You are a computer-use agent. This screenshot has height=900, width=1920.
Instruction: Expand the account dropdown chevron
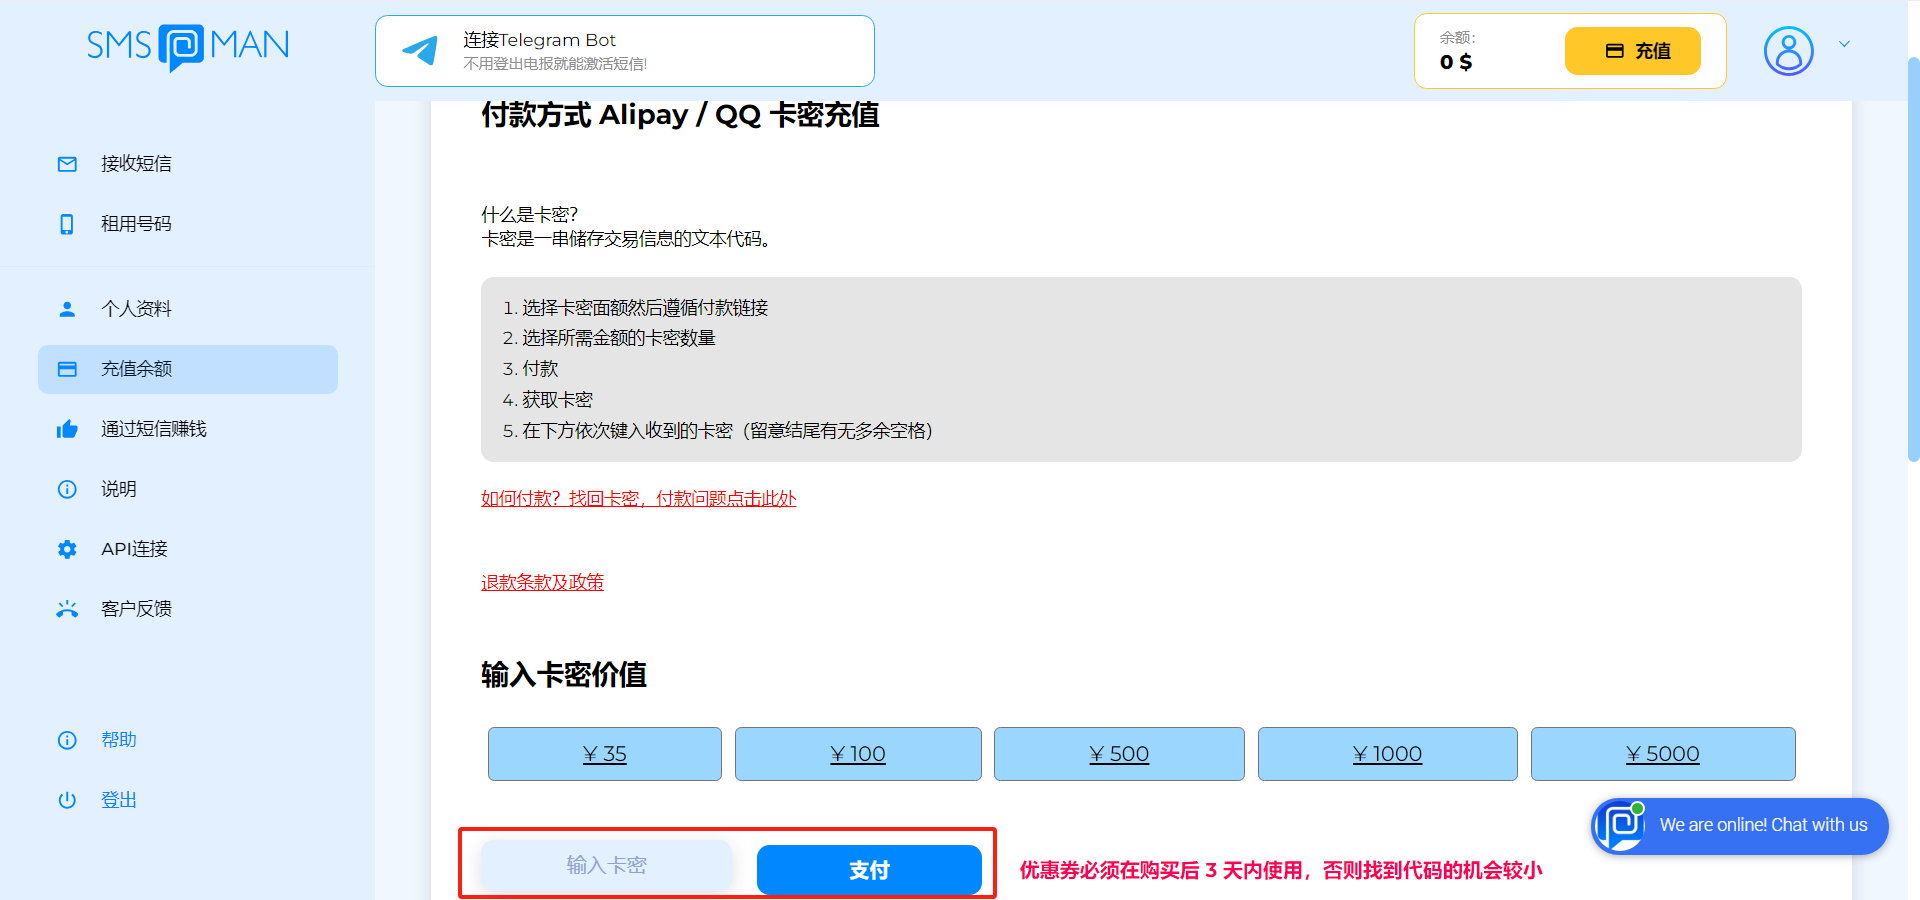click(x=1845, y=45)
